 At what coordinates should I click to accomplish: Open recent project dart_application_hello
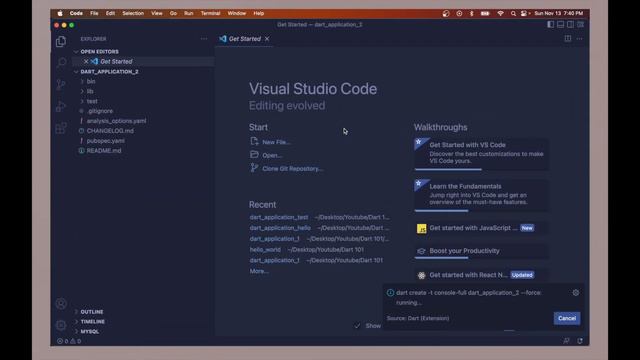[280, 228]
